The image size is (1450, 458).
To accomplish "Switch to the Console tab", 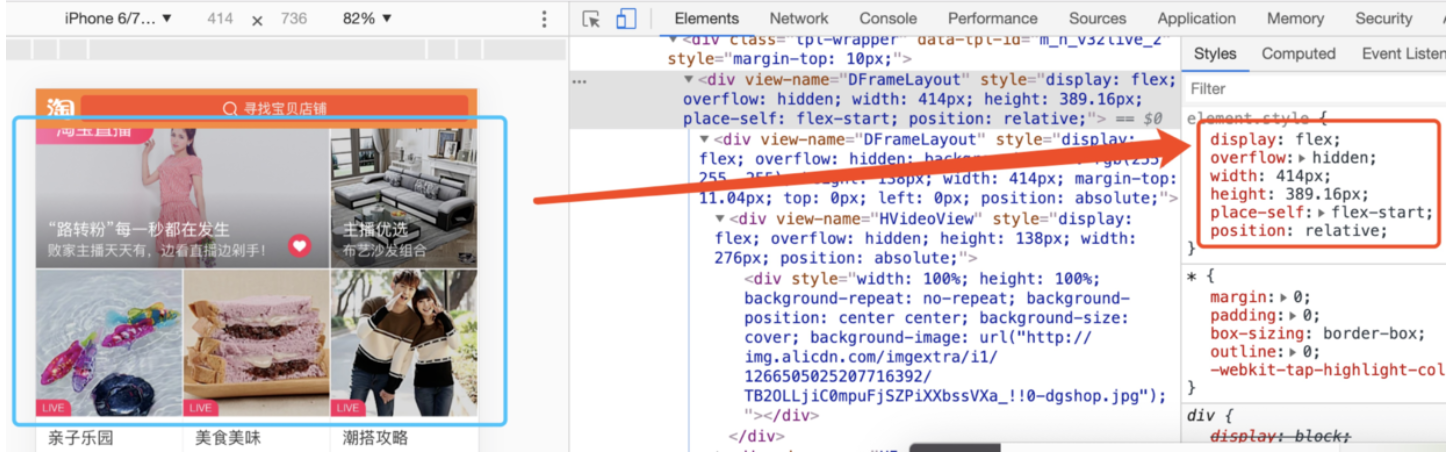I will point(888,18).
